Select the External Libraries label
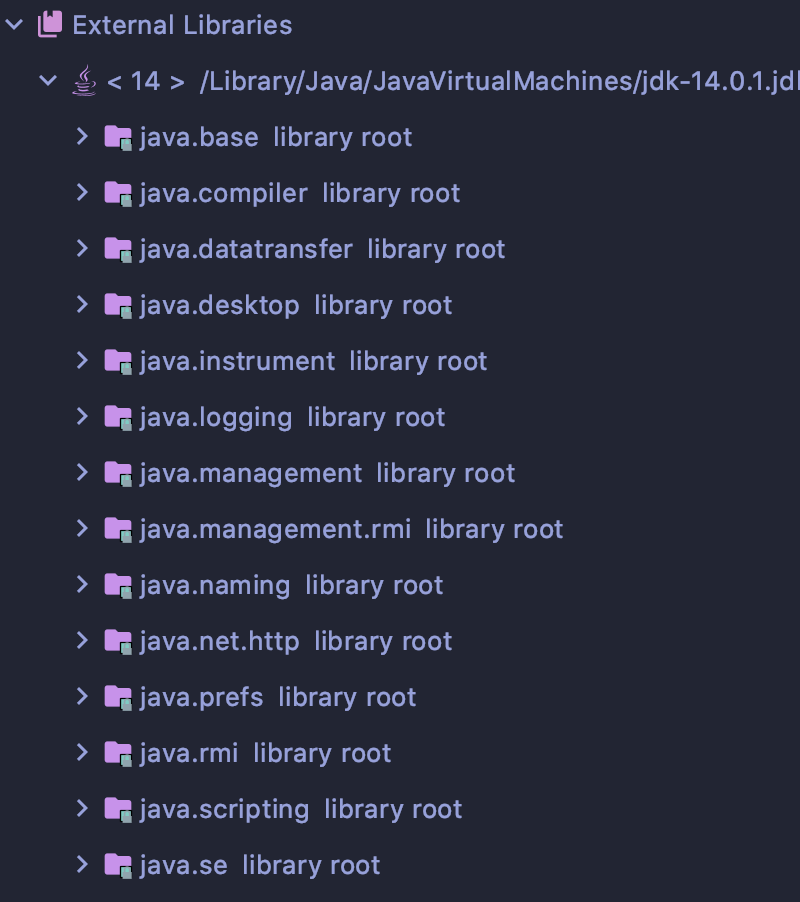Viewport: 800px width, 902px height. (182, 25)
